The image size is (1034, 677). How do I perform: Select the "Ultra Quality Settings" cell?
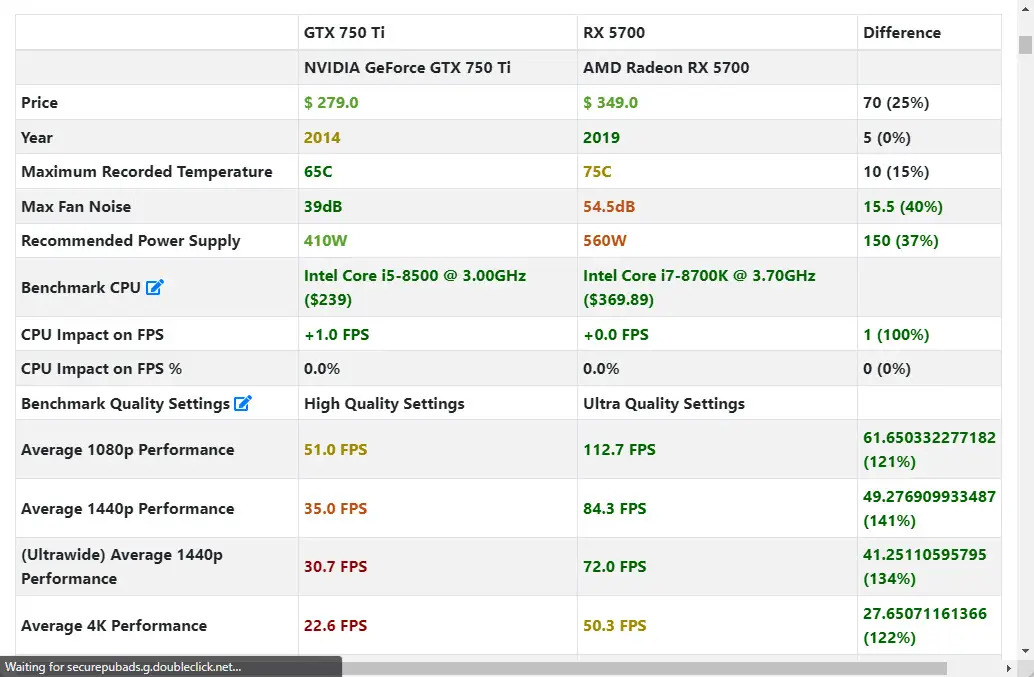[x=664, y=403]
